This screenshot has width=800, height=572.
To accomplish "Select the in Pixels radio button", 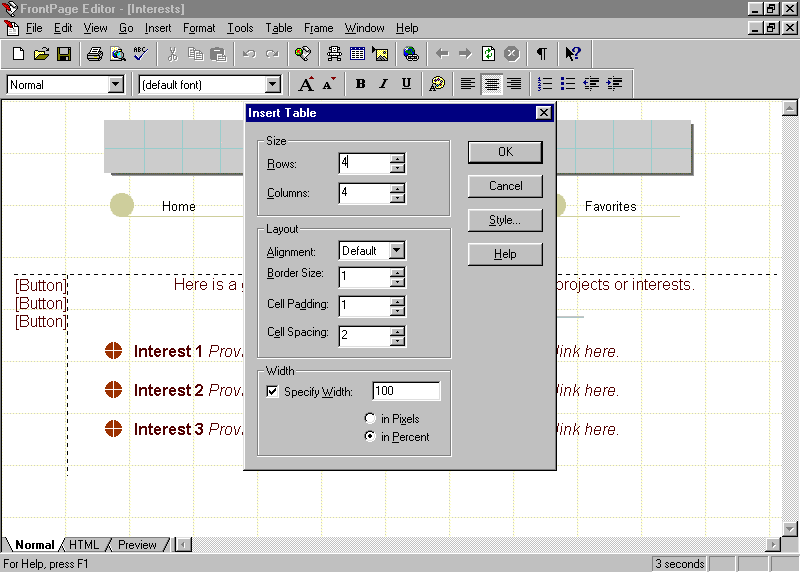I will pos(370,418).
